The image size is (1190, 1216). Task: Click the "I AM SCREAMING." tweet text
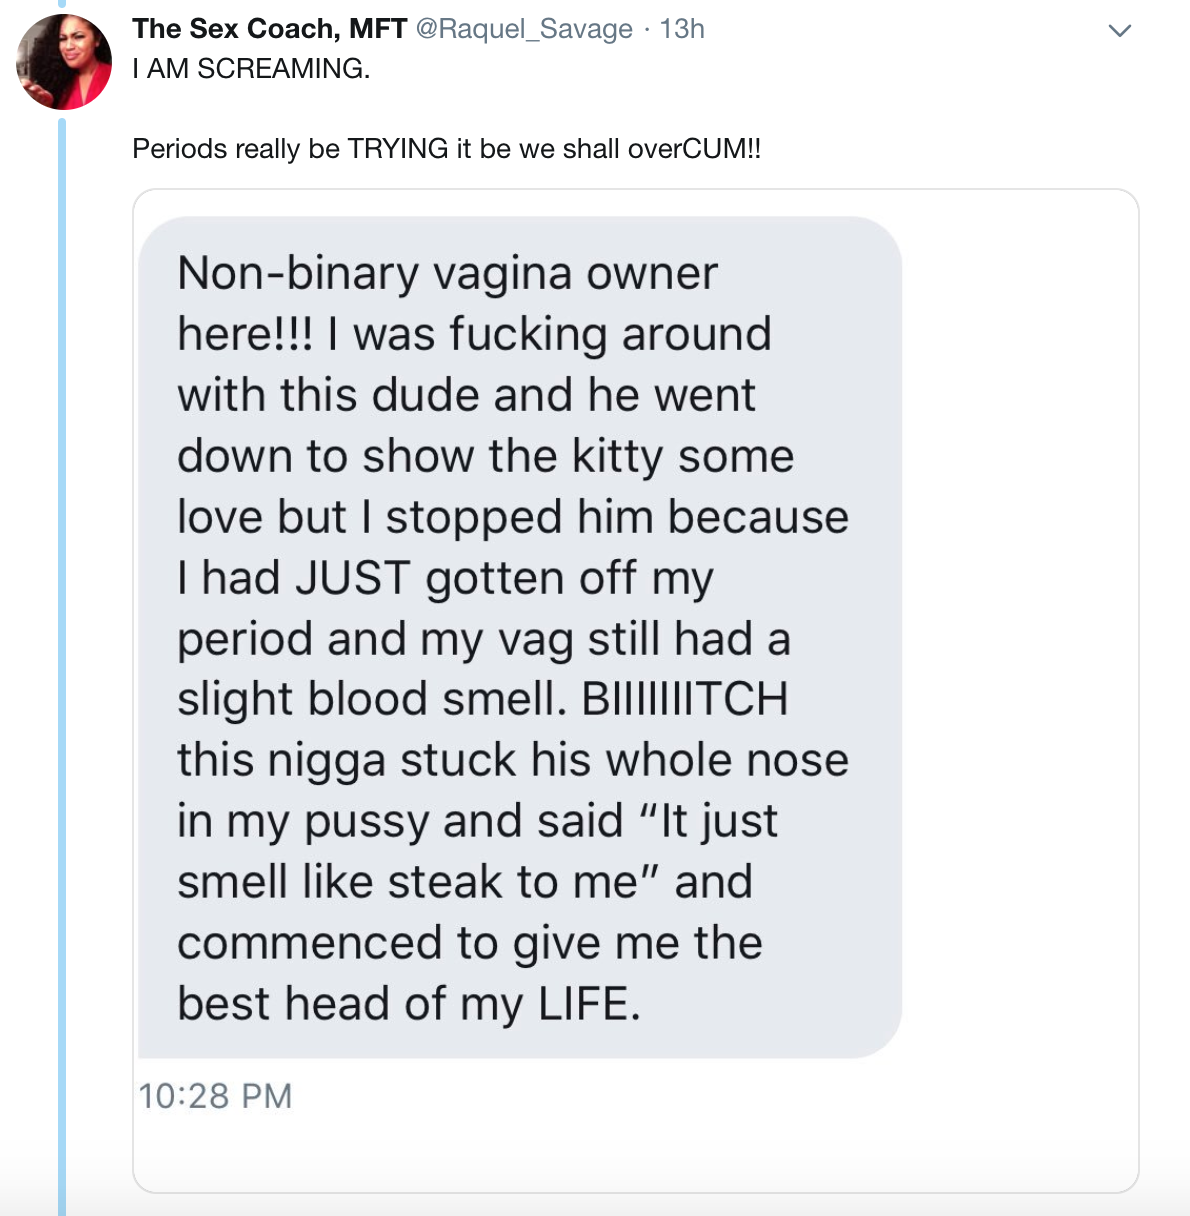(x=251, y=69)
